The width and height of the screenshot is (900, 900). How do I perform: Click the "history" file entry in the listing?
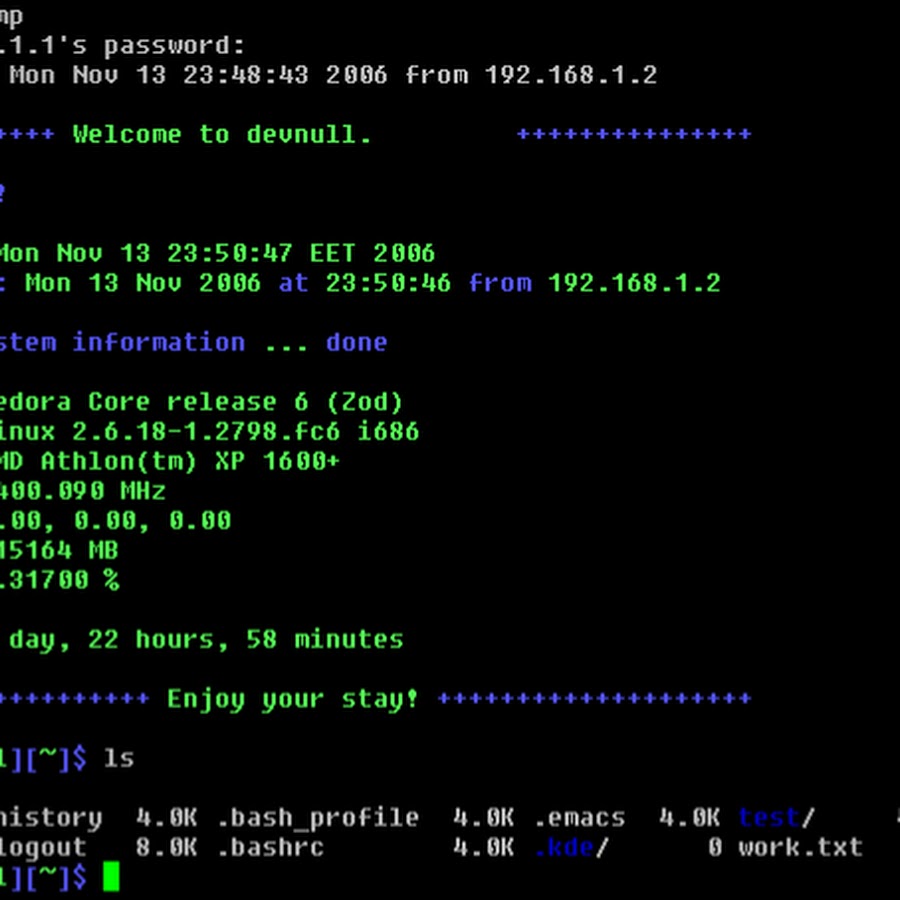(x=51, y=818)
